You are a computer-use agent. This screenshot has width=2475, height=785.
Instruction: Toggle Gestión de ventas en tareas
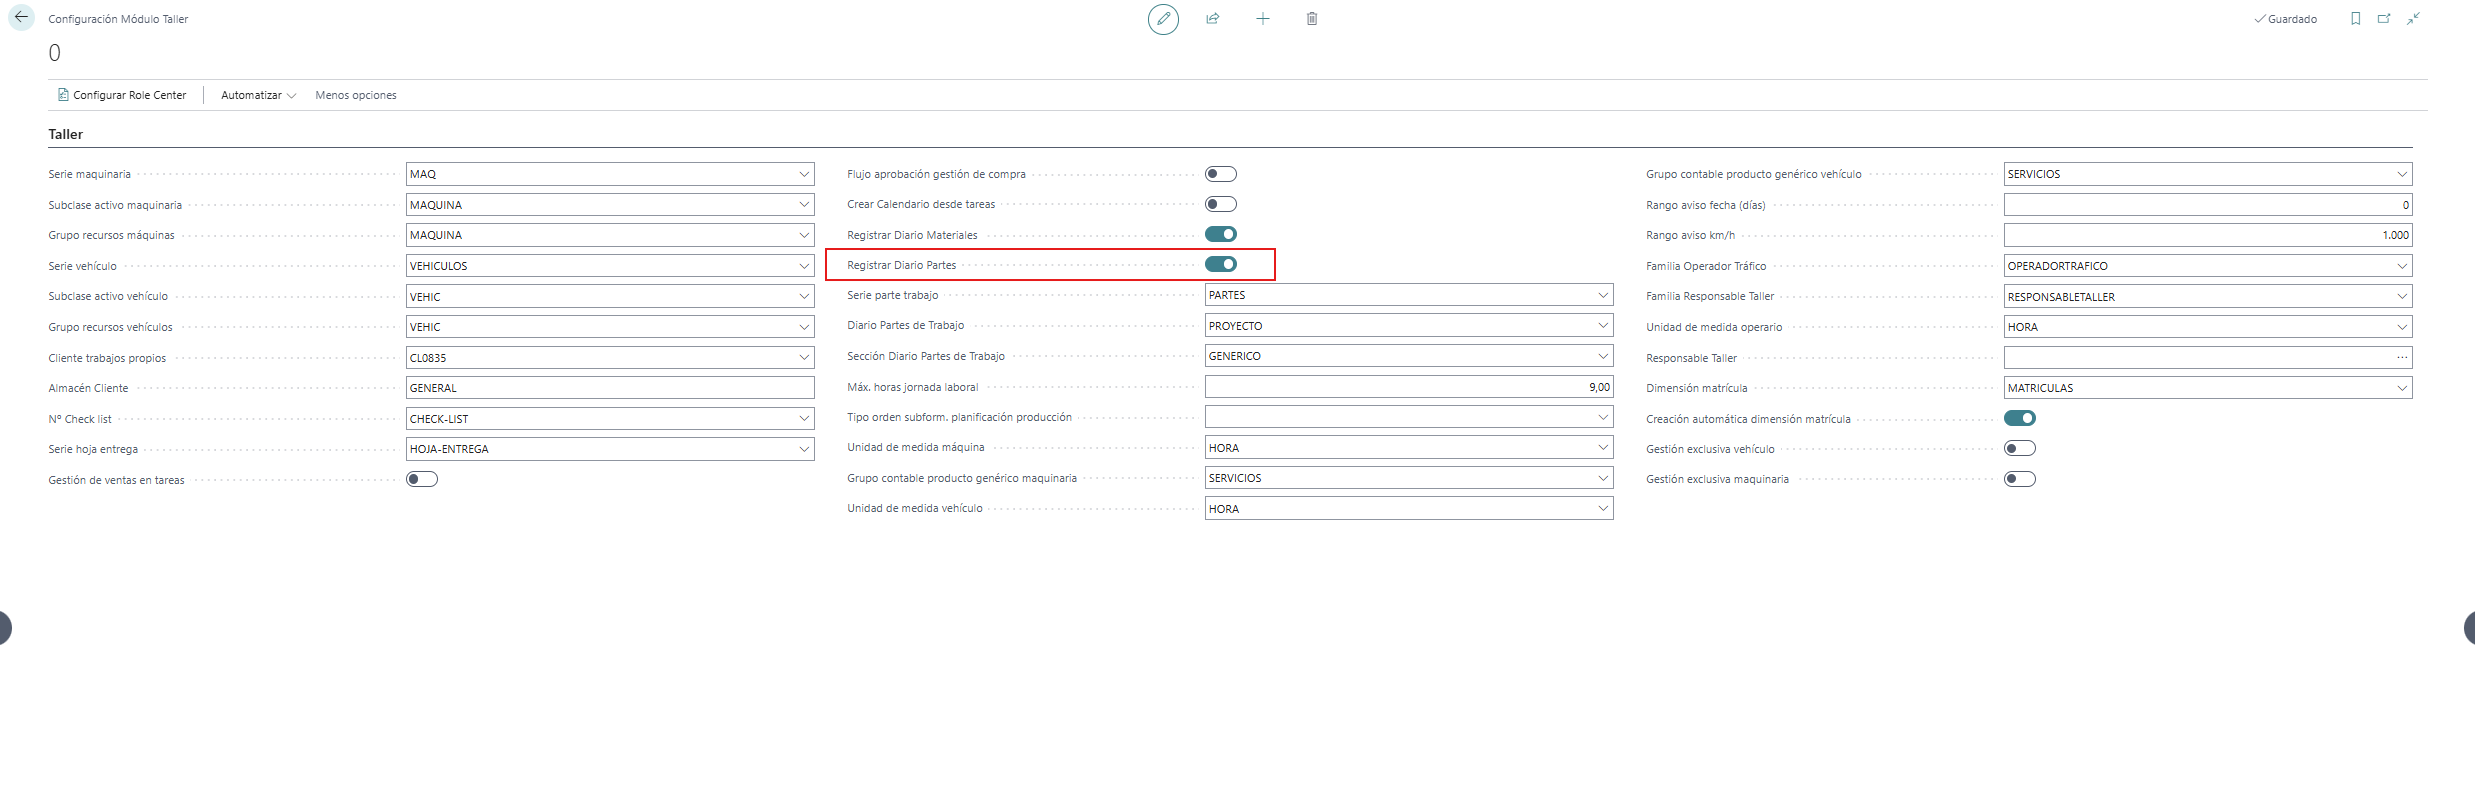click(x=422, y=479)
